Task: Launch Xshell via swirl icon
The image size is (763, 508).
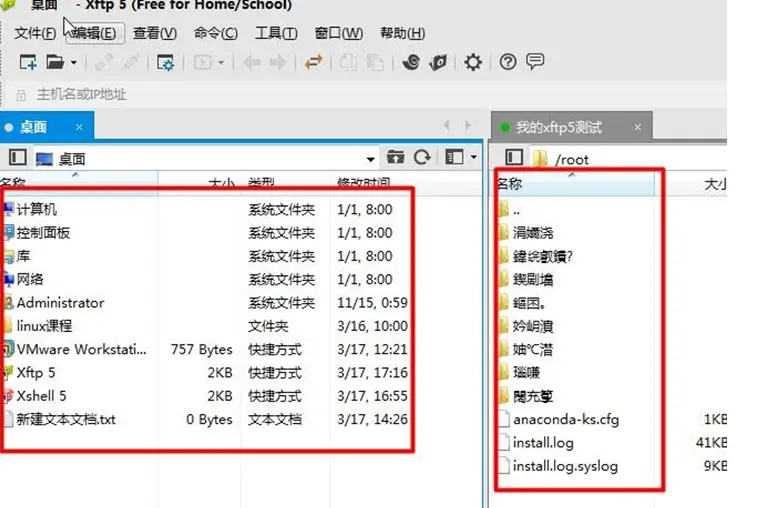Action: pos(411,62)
